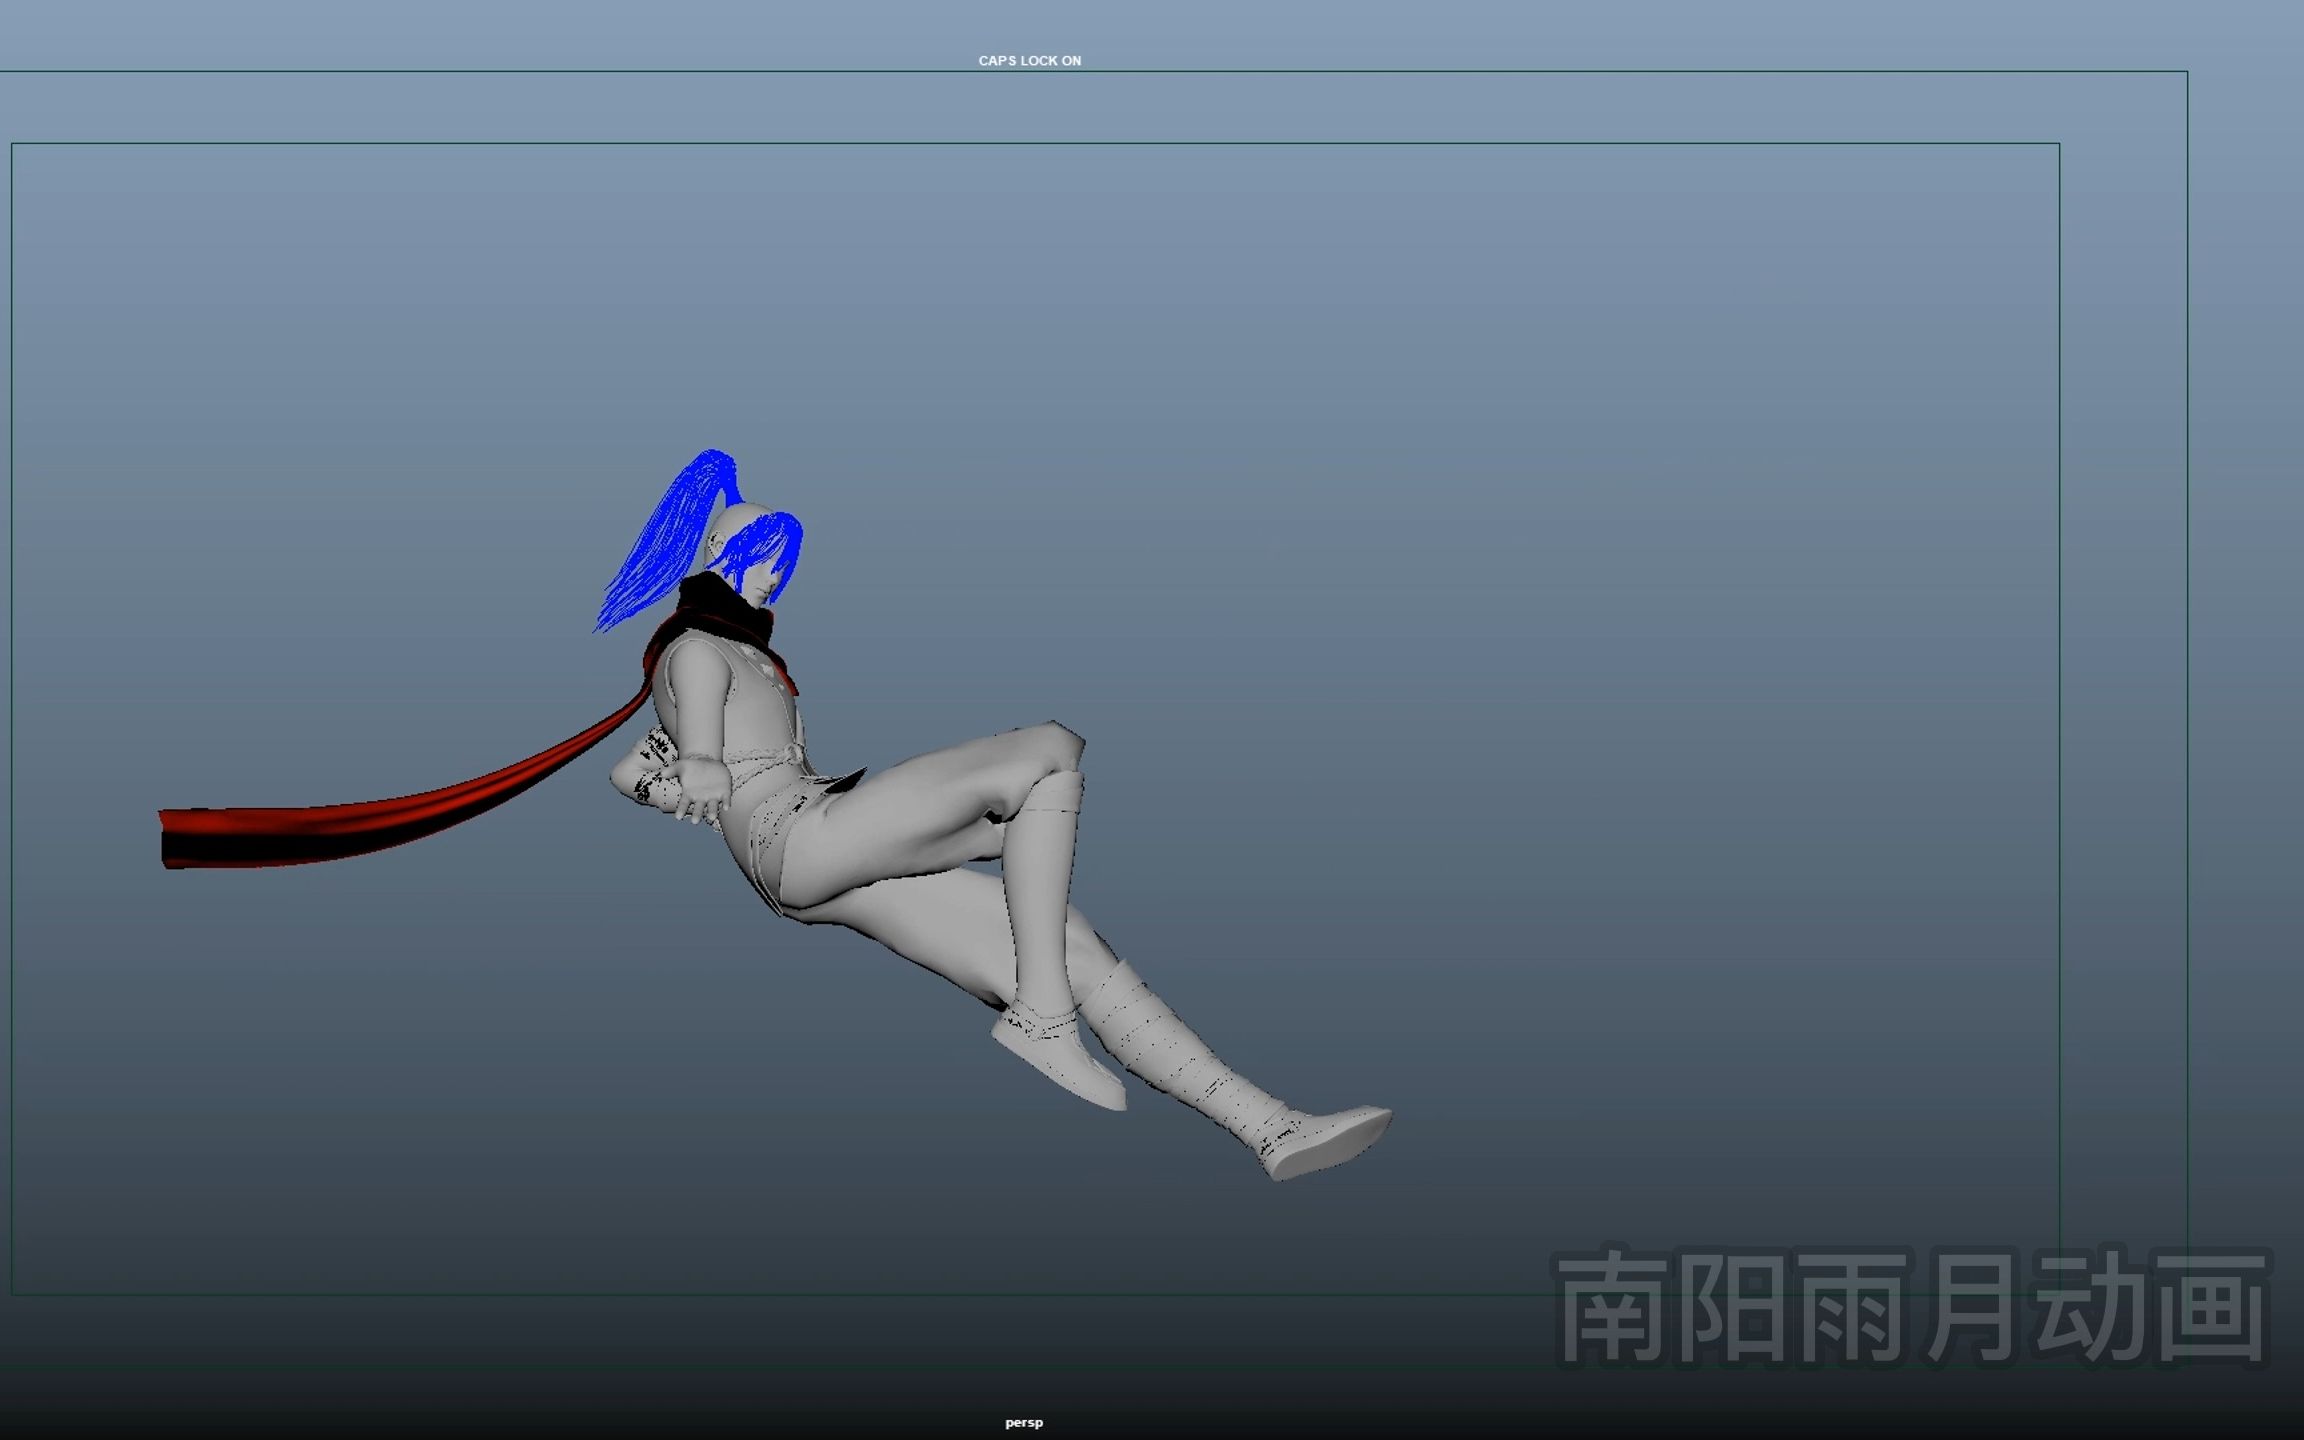Select the character's vest torso
The width and height of the screenshot is (2304, 1440).
762,705
